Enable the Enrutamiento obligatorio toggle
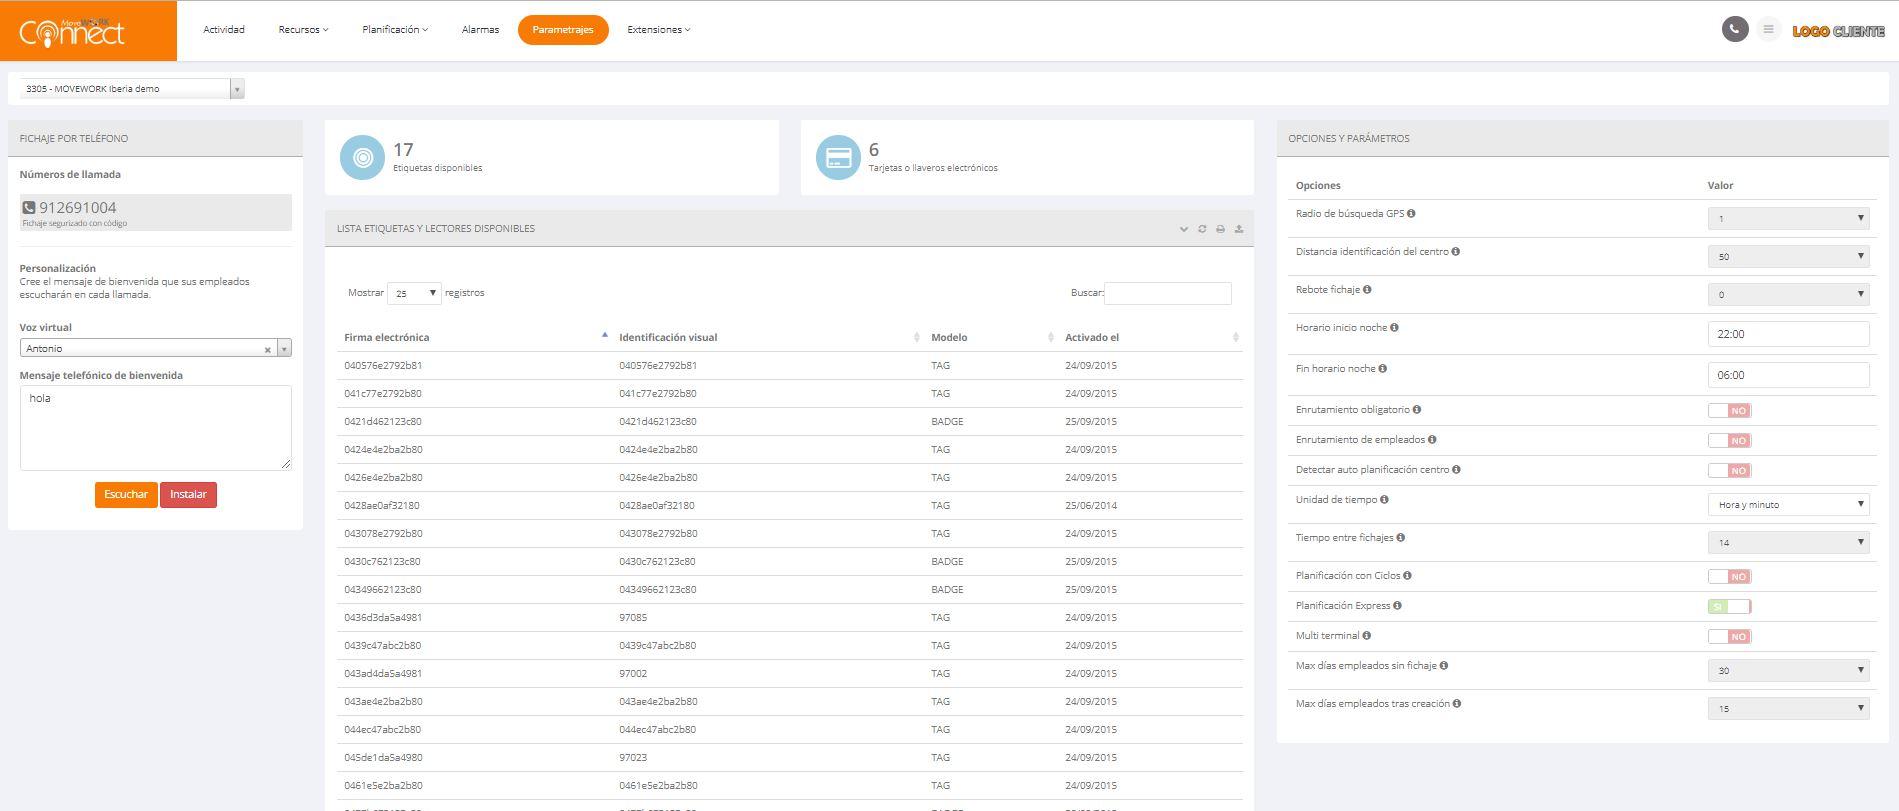 point(1729,410)
